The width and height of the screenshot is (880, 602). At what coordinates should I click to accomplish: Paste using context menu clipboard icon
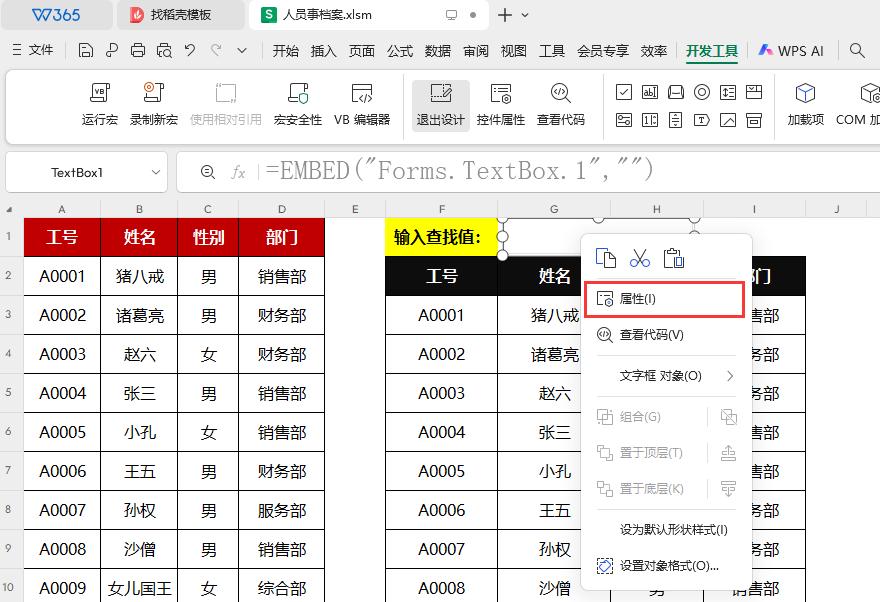pyautogui.click(x=673, y=258)
